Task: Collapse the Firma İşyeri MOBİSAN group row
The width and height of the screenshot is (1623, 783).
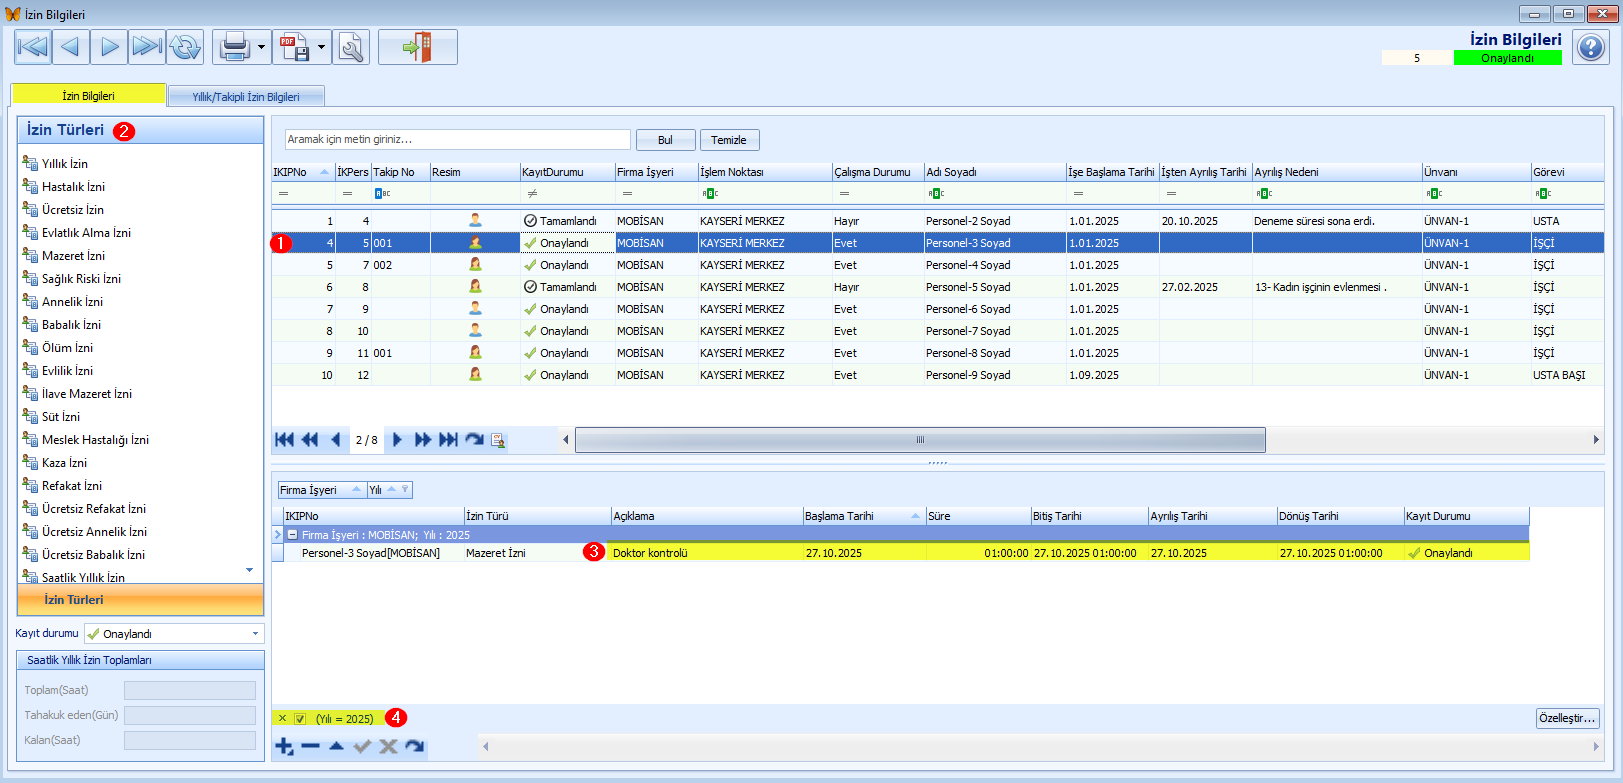Action: coord(292,535)
